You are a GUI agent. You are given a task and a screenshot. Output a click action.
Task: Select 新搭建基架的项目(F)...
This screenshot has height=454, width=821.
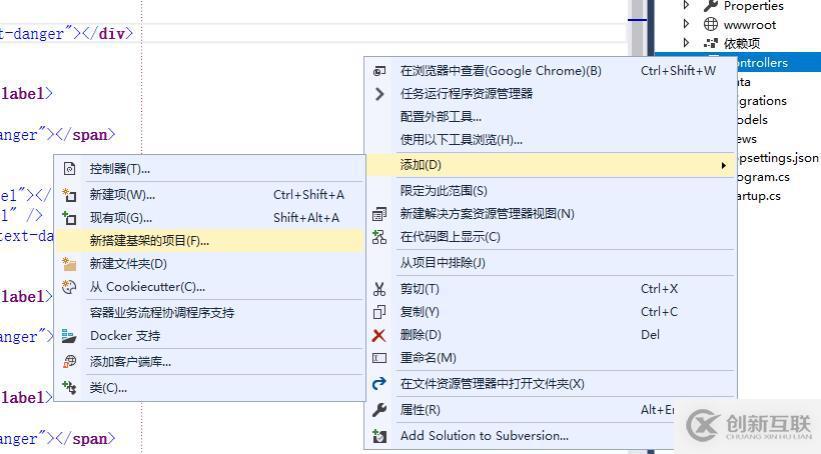[209, 240]
